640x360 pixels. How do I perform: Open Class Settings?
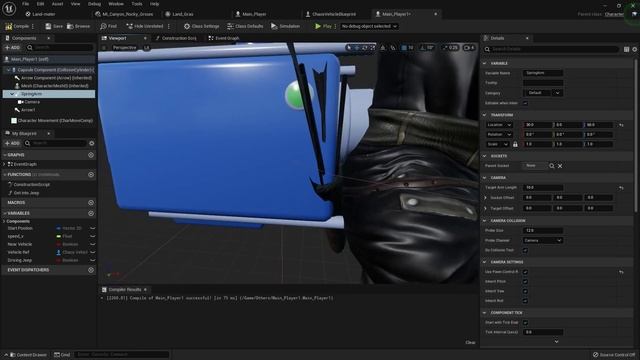click(201, 26)
